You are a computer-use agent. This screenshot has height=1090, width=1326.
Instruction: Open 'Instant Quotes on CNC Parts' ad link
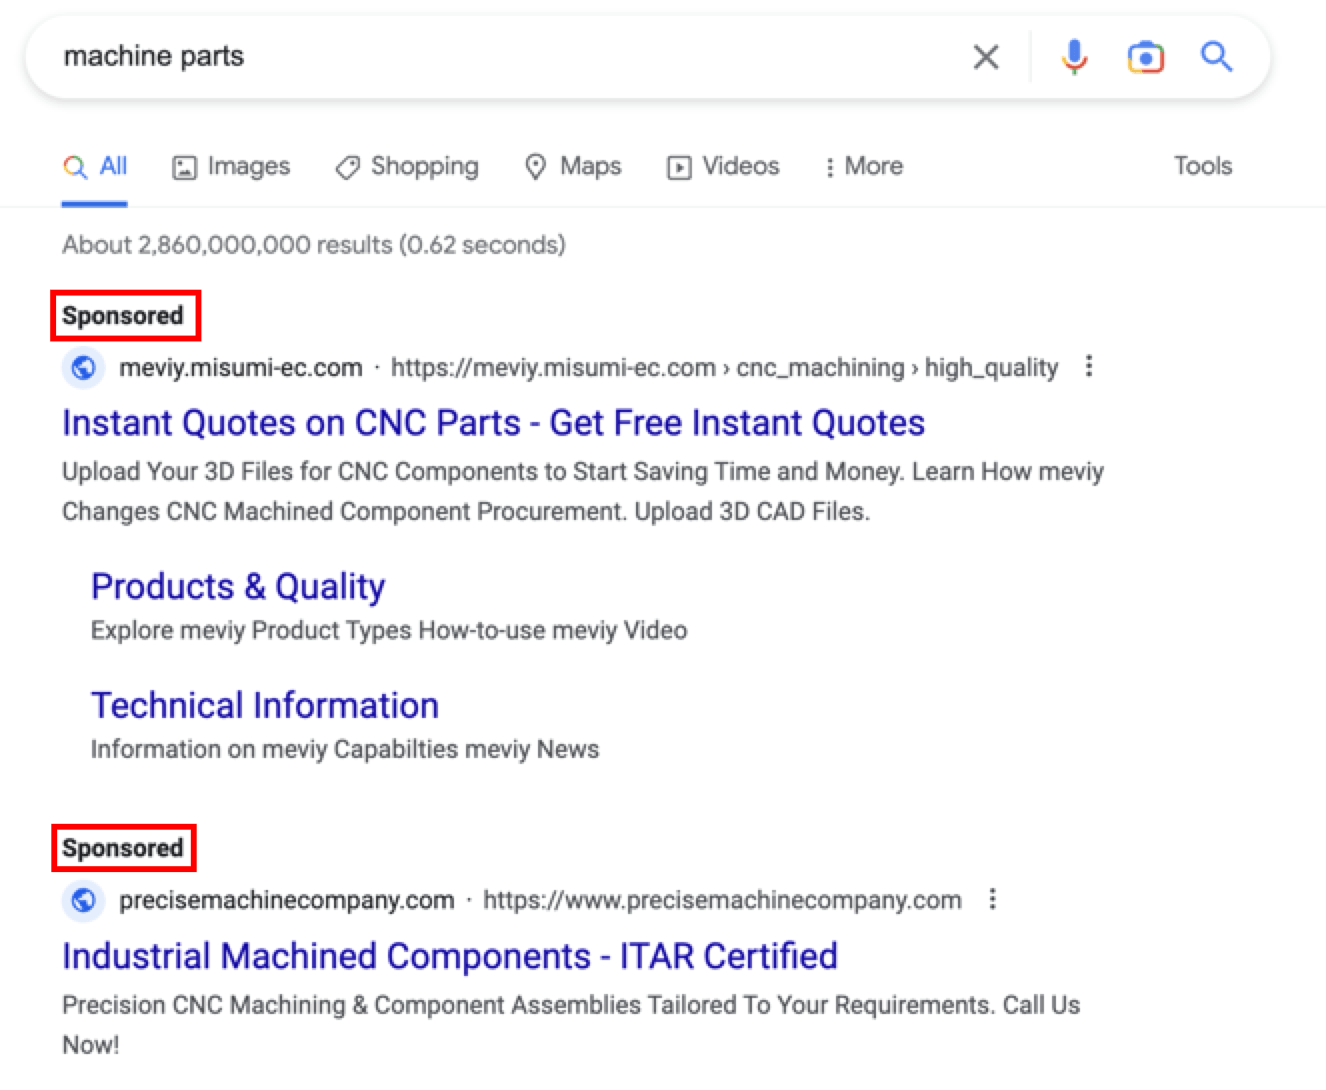[493, 423]
